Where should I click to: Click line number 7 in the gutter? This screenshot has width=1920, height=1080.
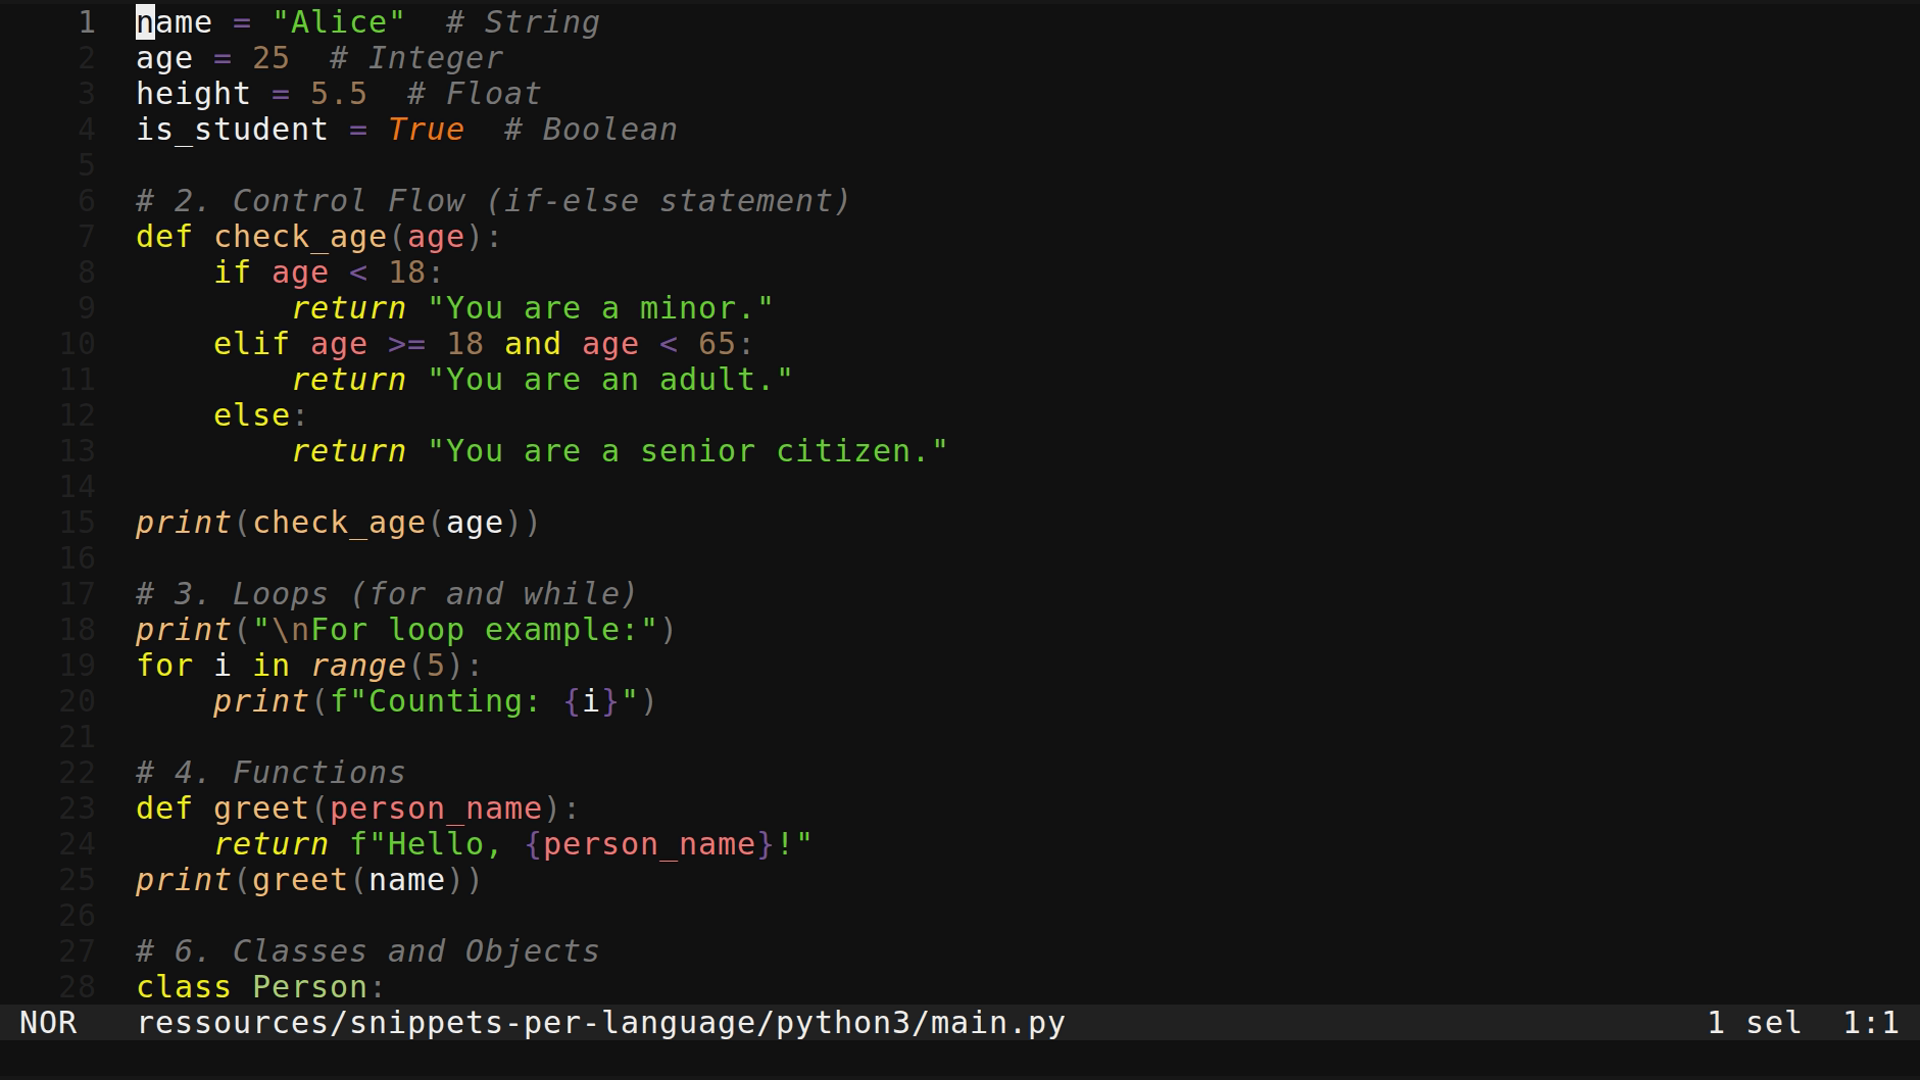[x=87, y=237]
